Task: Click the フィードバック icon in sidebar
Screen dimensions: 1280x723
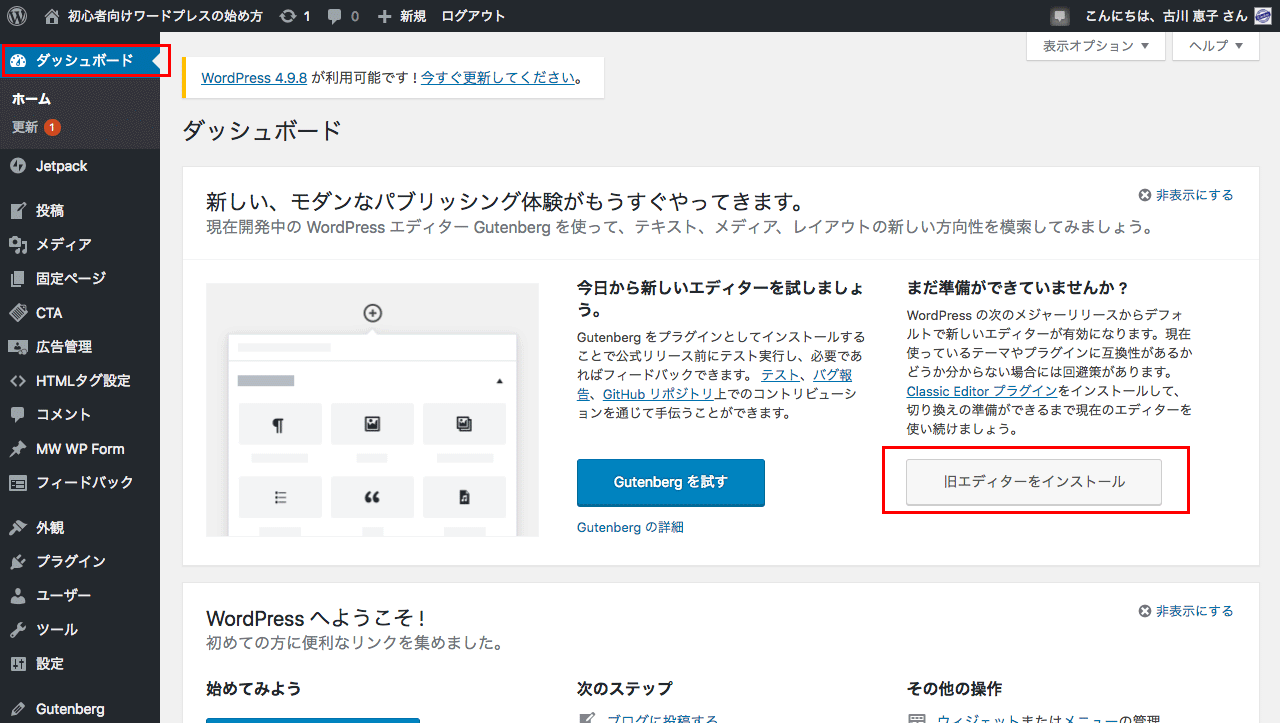Action: click(18, 482)
